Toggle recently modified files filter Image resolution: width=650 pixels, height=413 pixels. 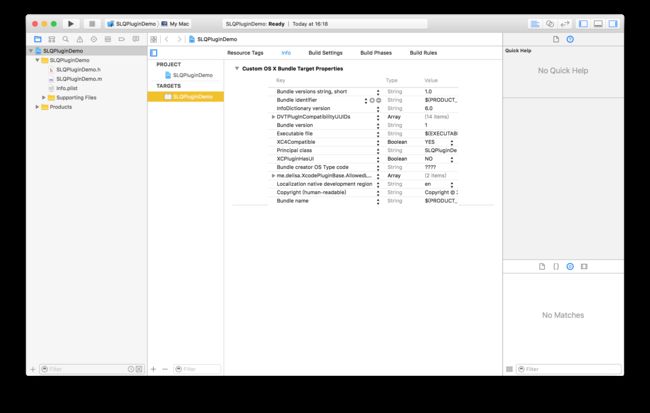pyautogui.click(x=131, y=369)
